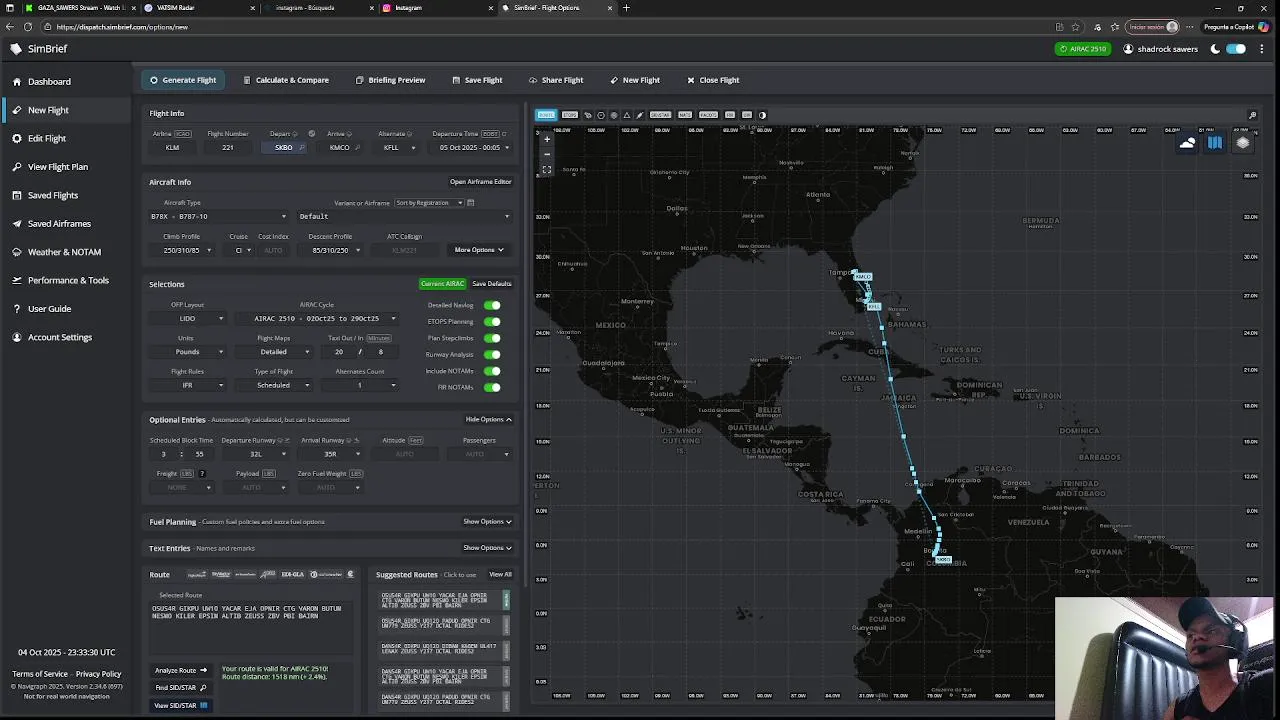
Task: Toggle the FIR map layer button
Action: 730,115
